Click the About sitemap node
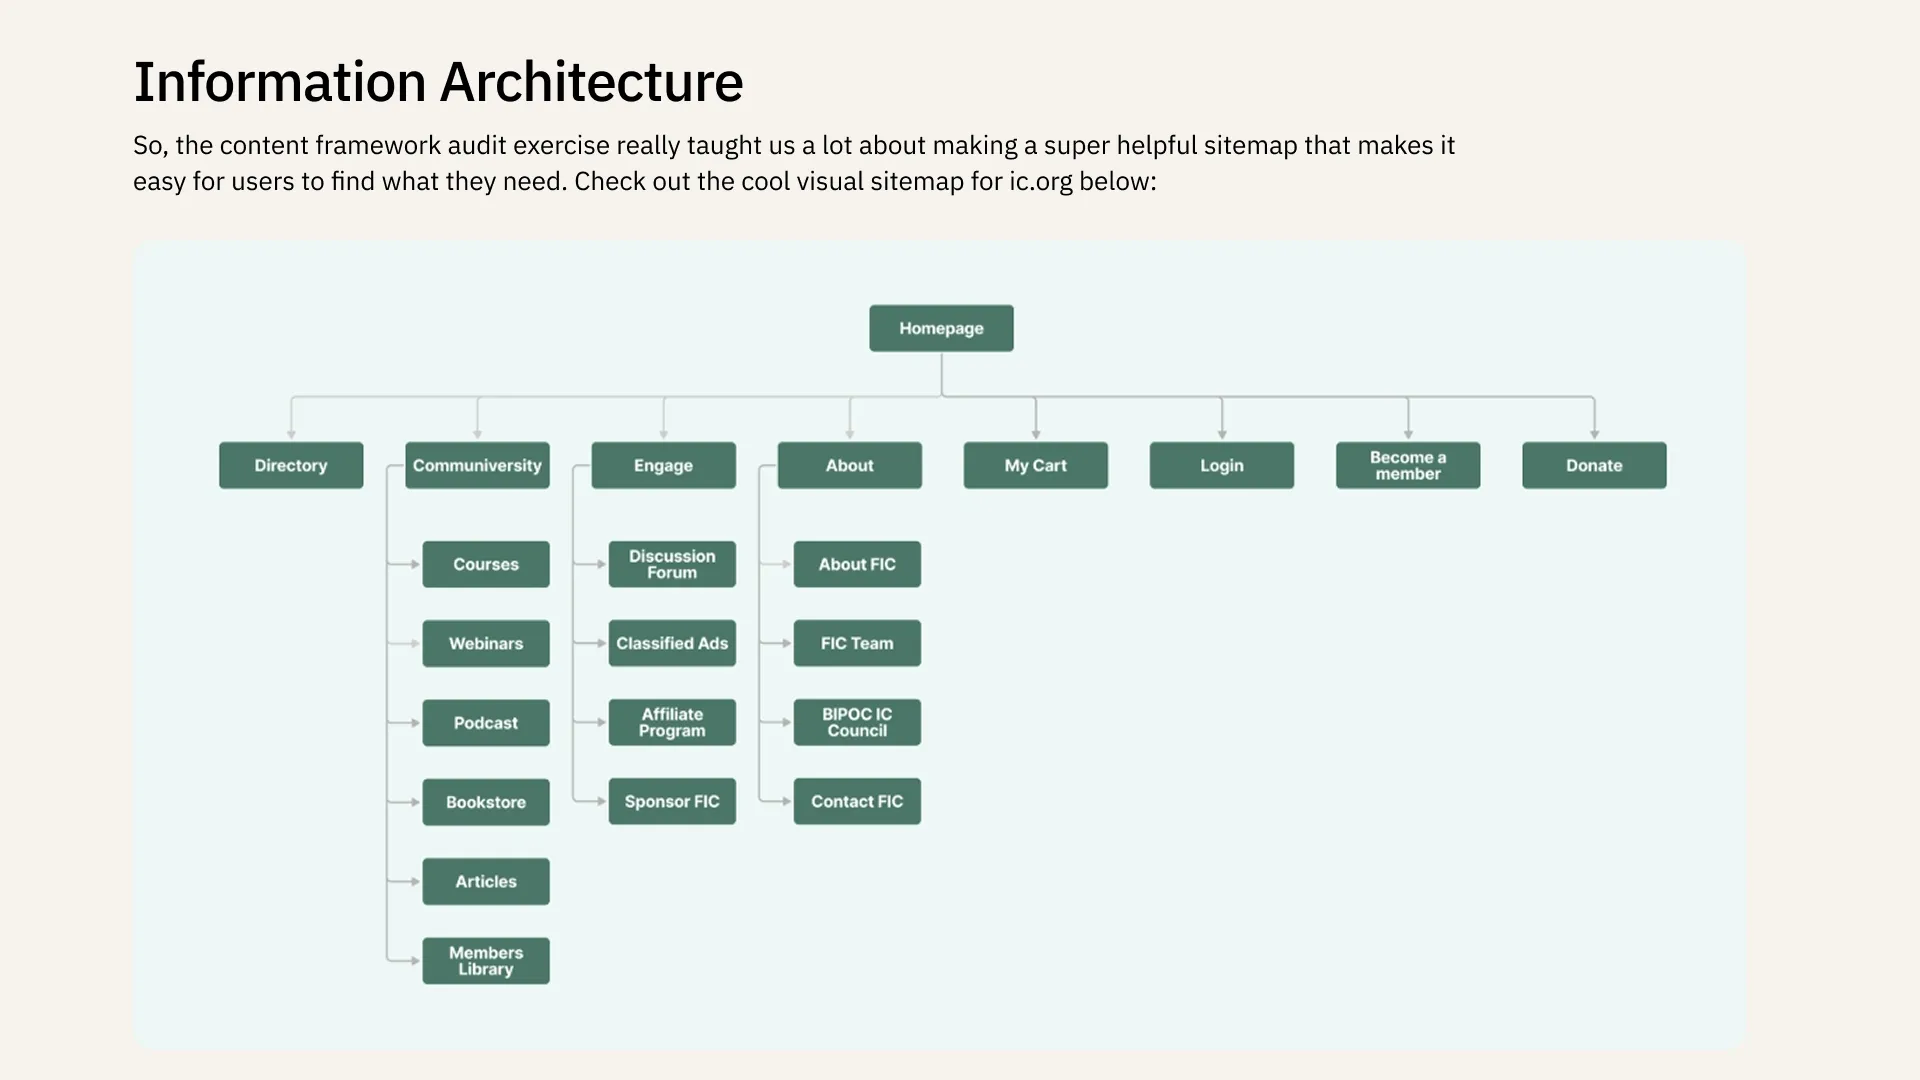 pos(849,465)
